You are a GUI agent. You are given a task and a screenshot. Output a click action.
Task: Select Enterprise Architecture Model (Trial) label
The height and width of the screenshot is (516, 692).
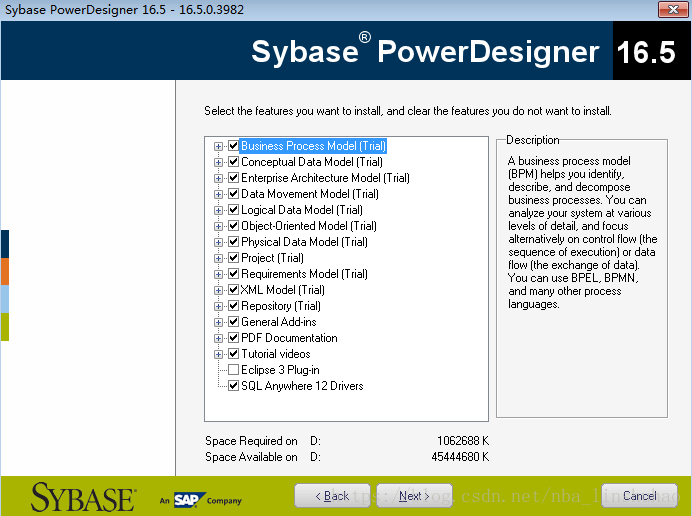pyautogui.click(x=325, y=177)
